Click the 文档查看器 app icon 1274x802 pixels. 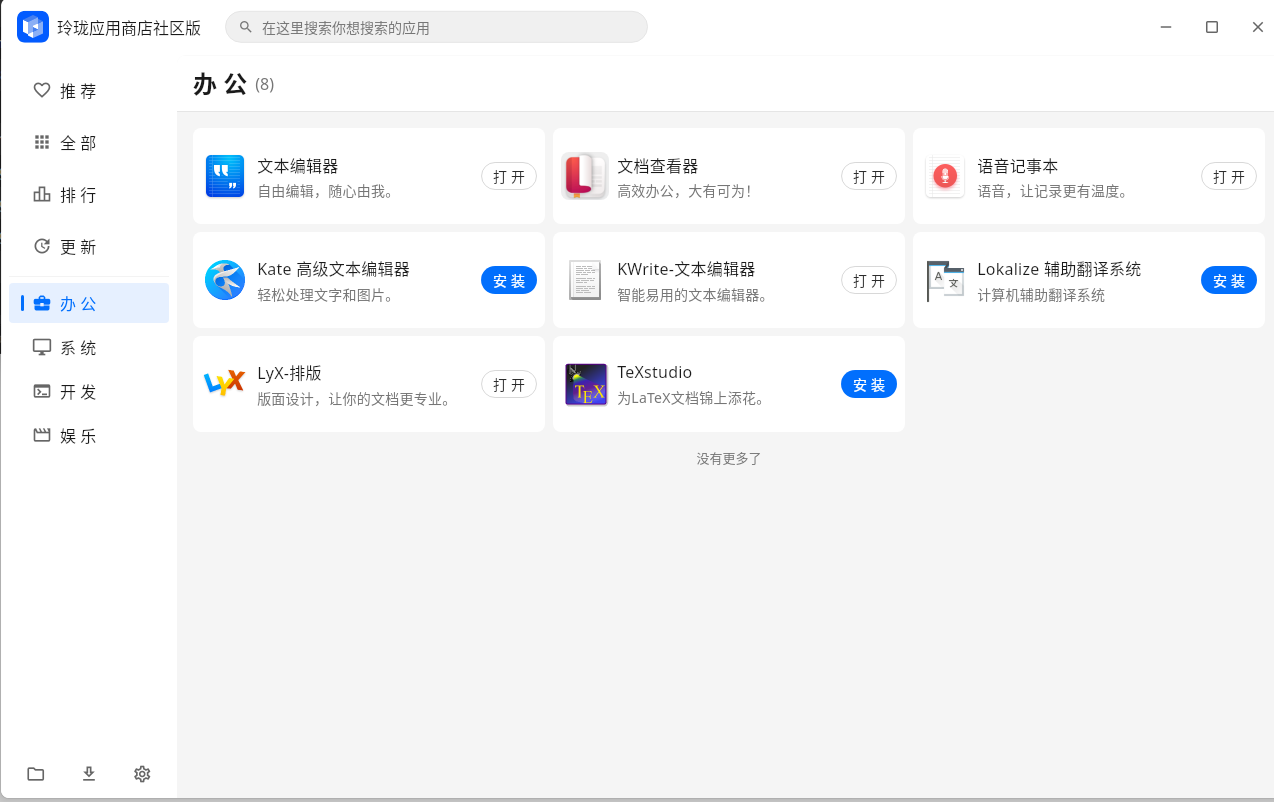pyautogui.click(x=585, y=176)
